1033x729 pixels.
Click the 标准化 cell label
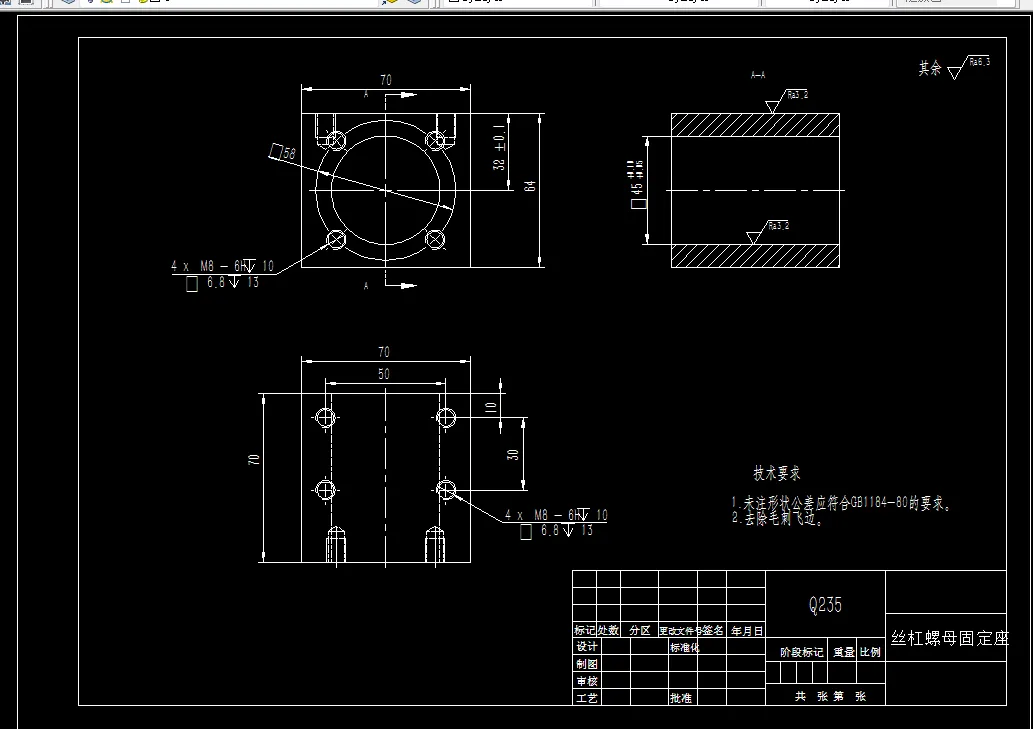pos(684,647)
